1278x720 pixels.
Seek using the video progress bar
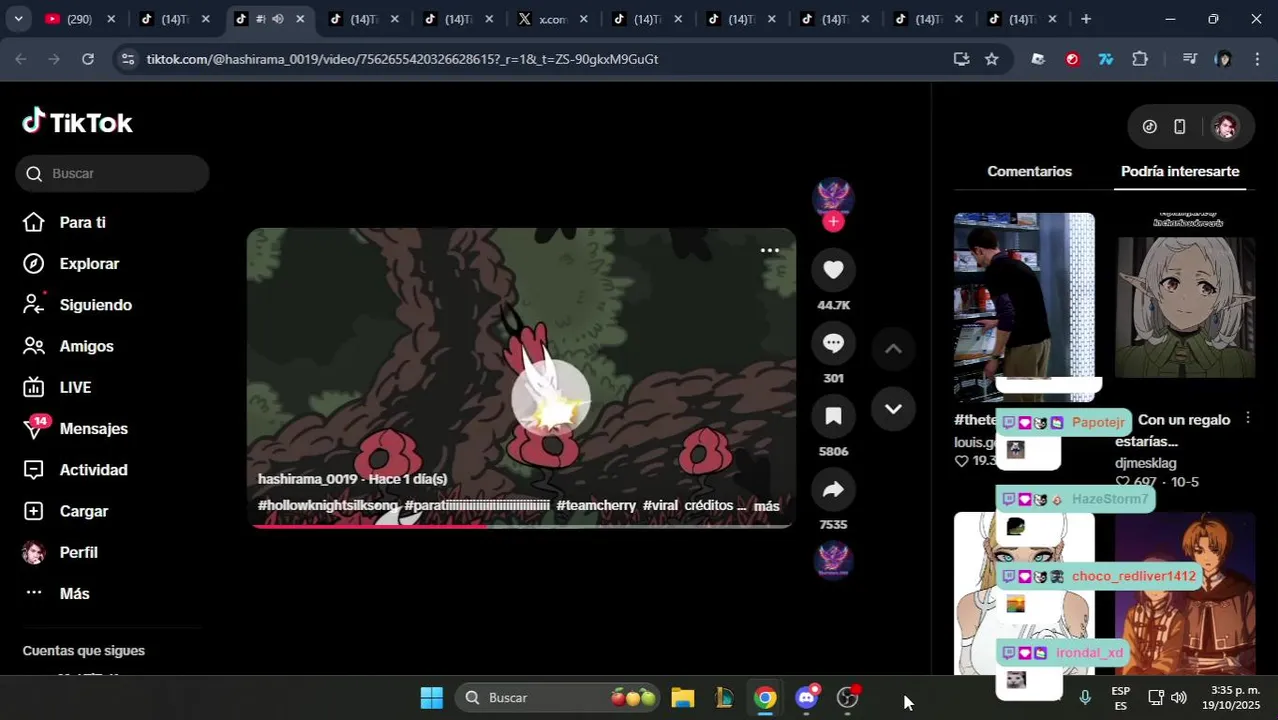point(521,526)
